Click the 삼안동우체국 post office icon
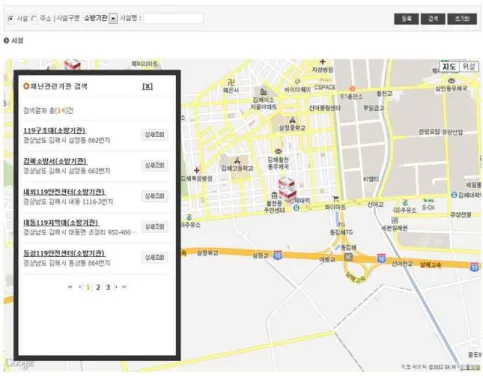 pos(451,81)
